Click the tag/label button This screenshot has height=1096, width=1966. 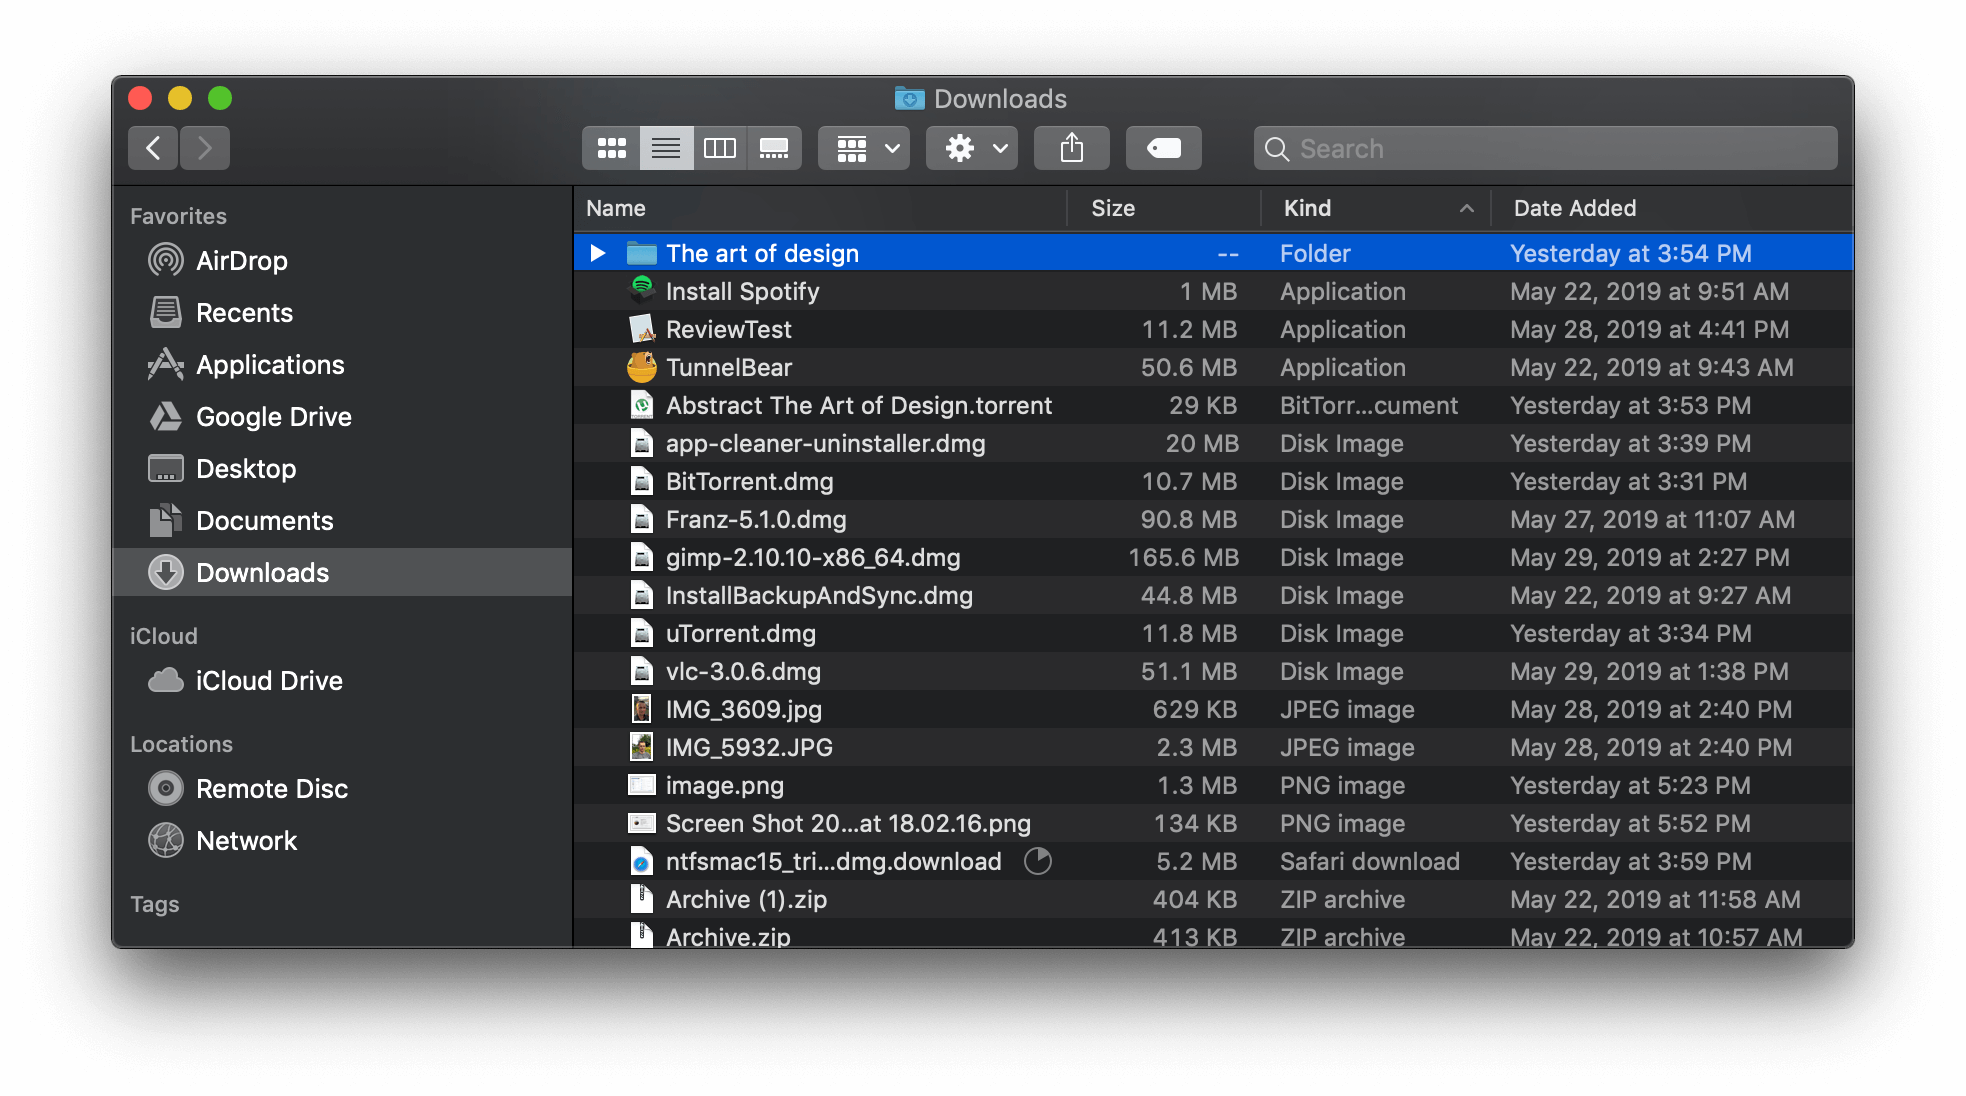pos(1162,146)
